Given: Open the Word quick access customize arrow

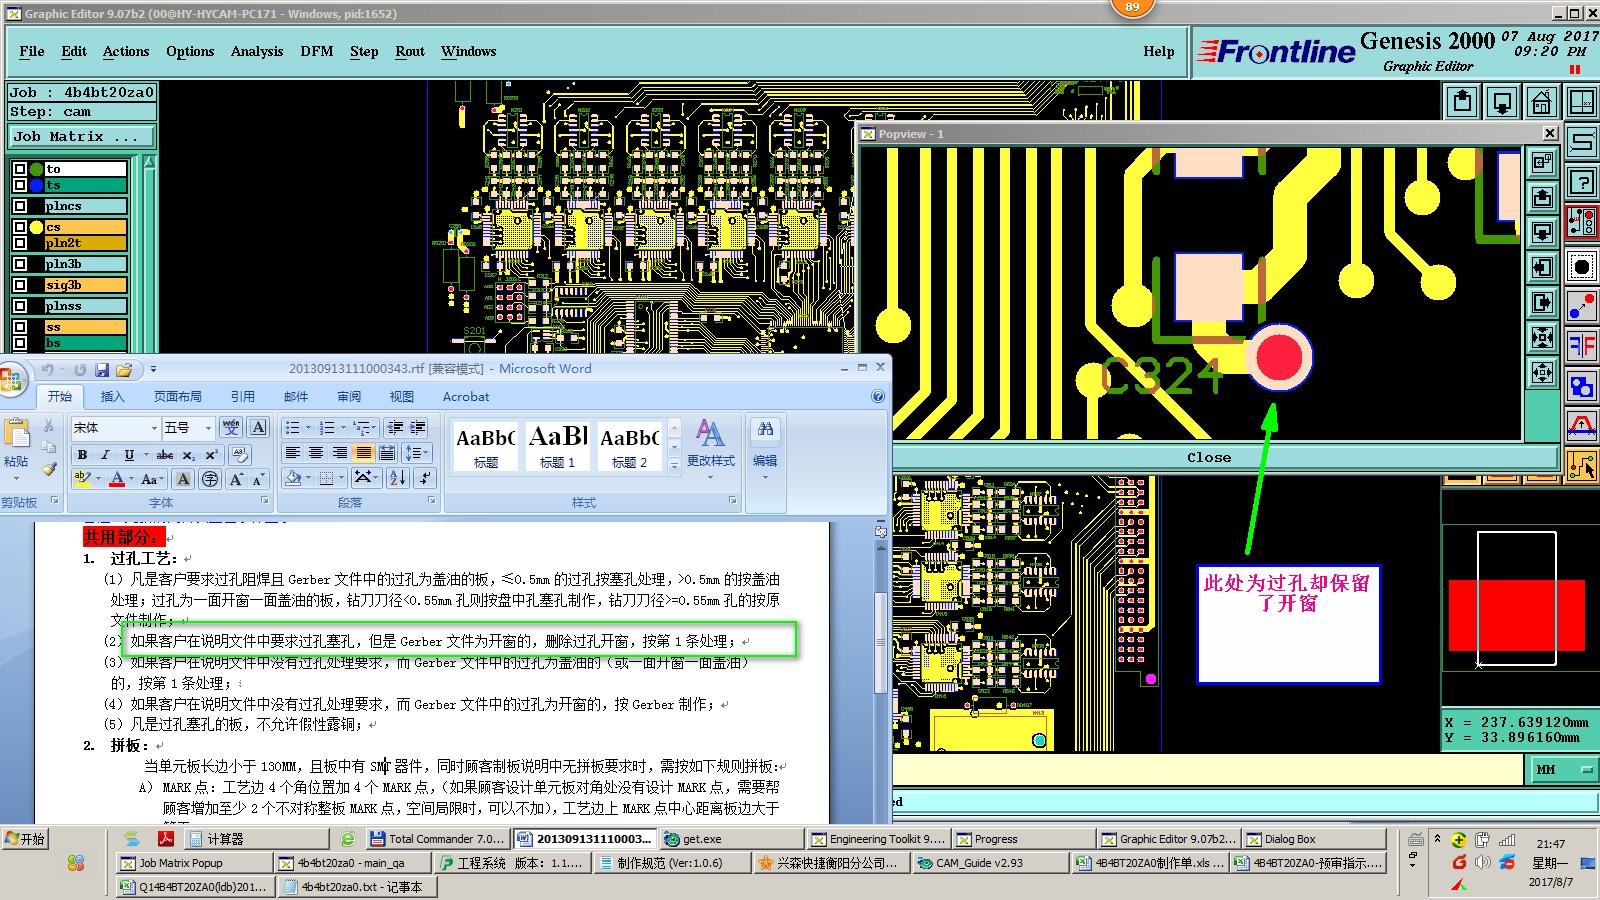Looking at the screenshot, I should coord(153,370).
